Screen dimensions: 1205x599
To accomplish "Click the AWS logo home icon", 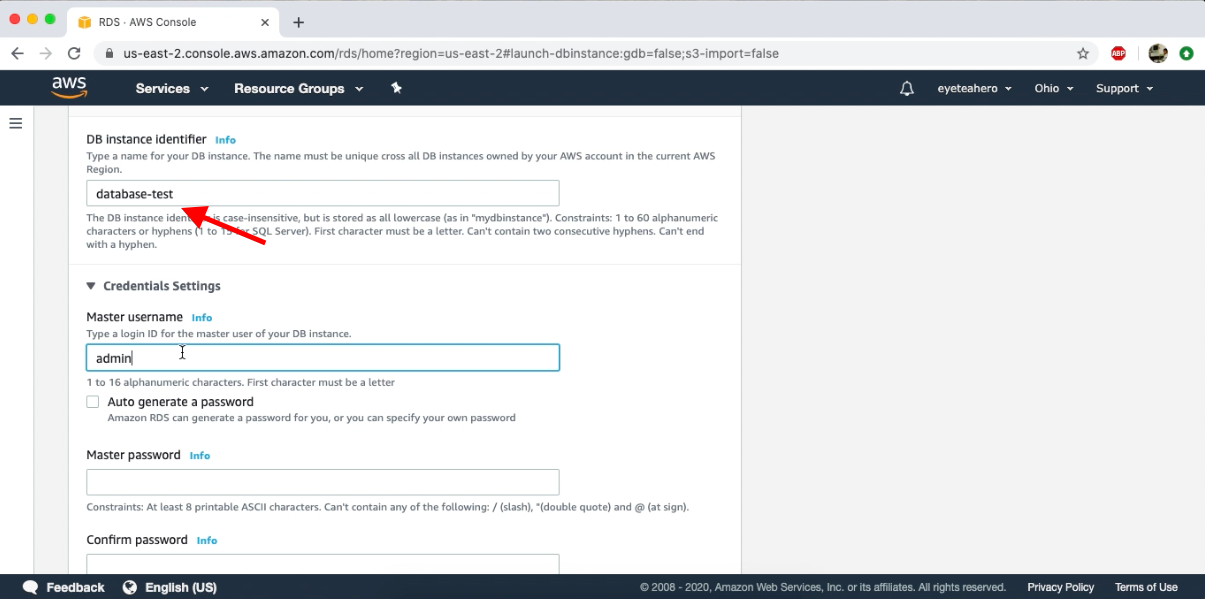I will 69,88.
